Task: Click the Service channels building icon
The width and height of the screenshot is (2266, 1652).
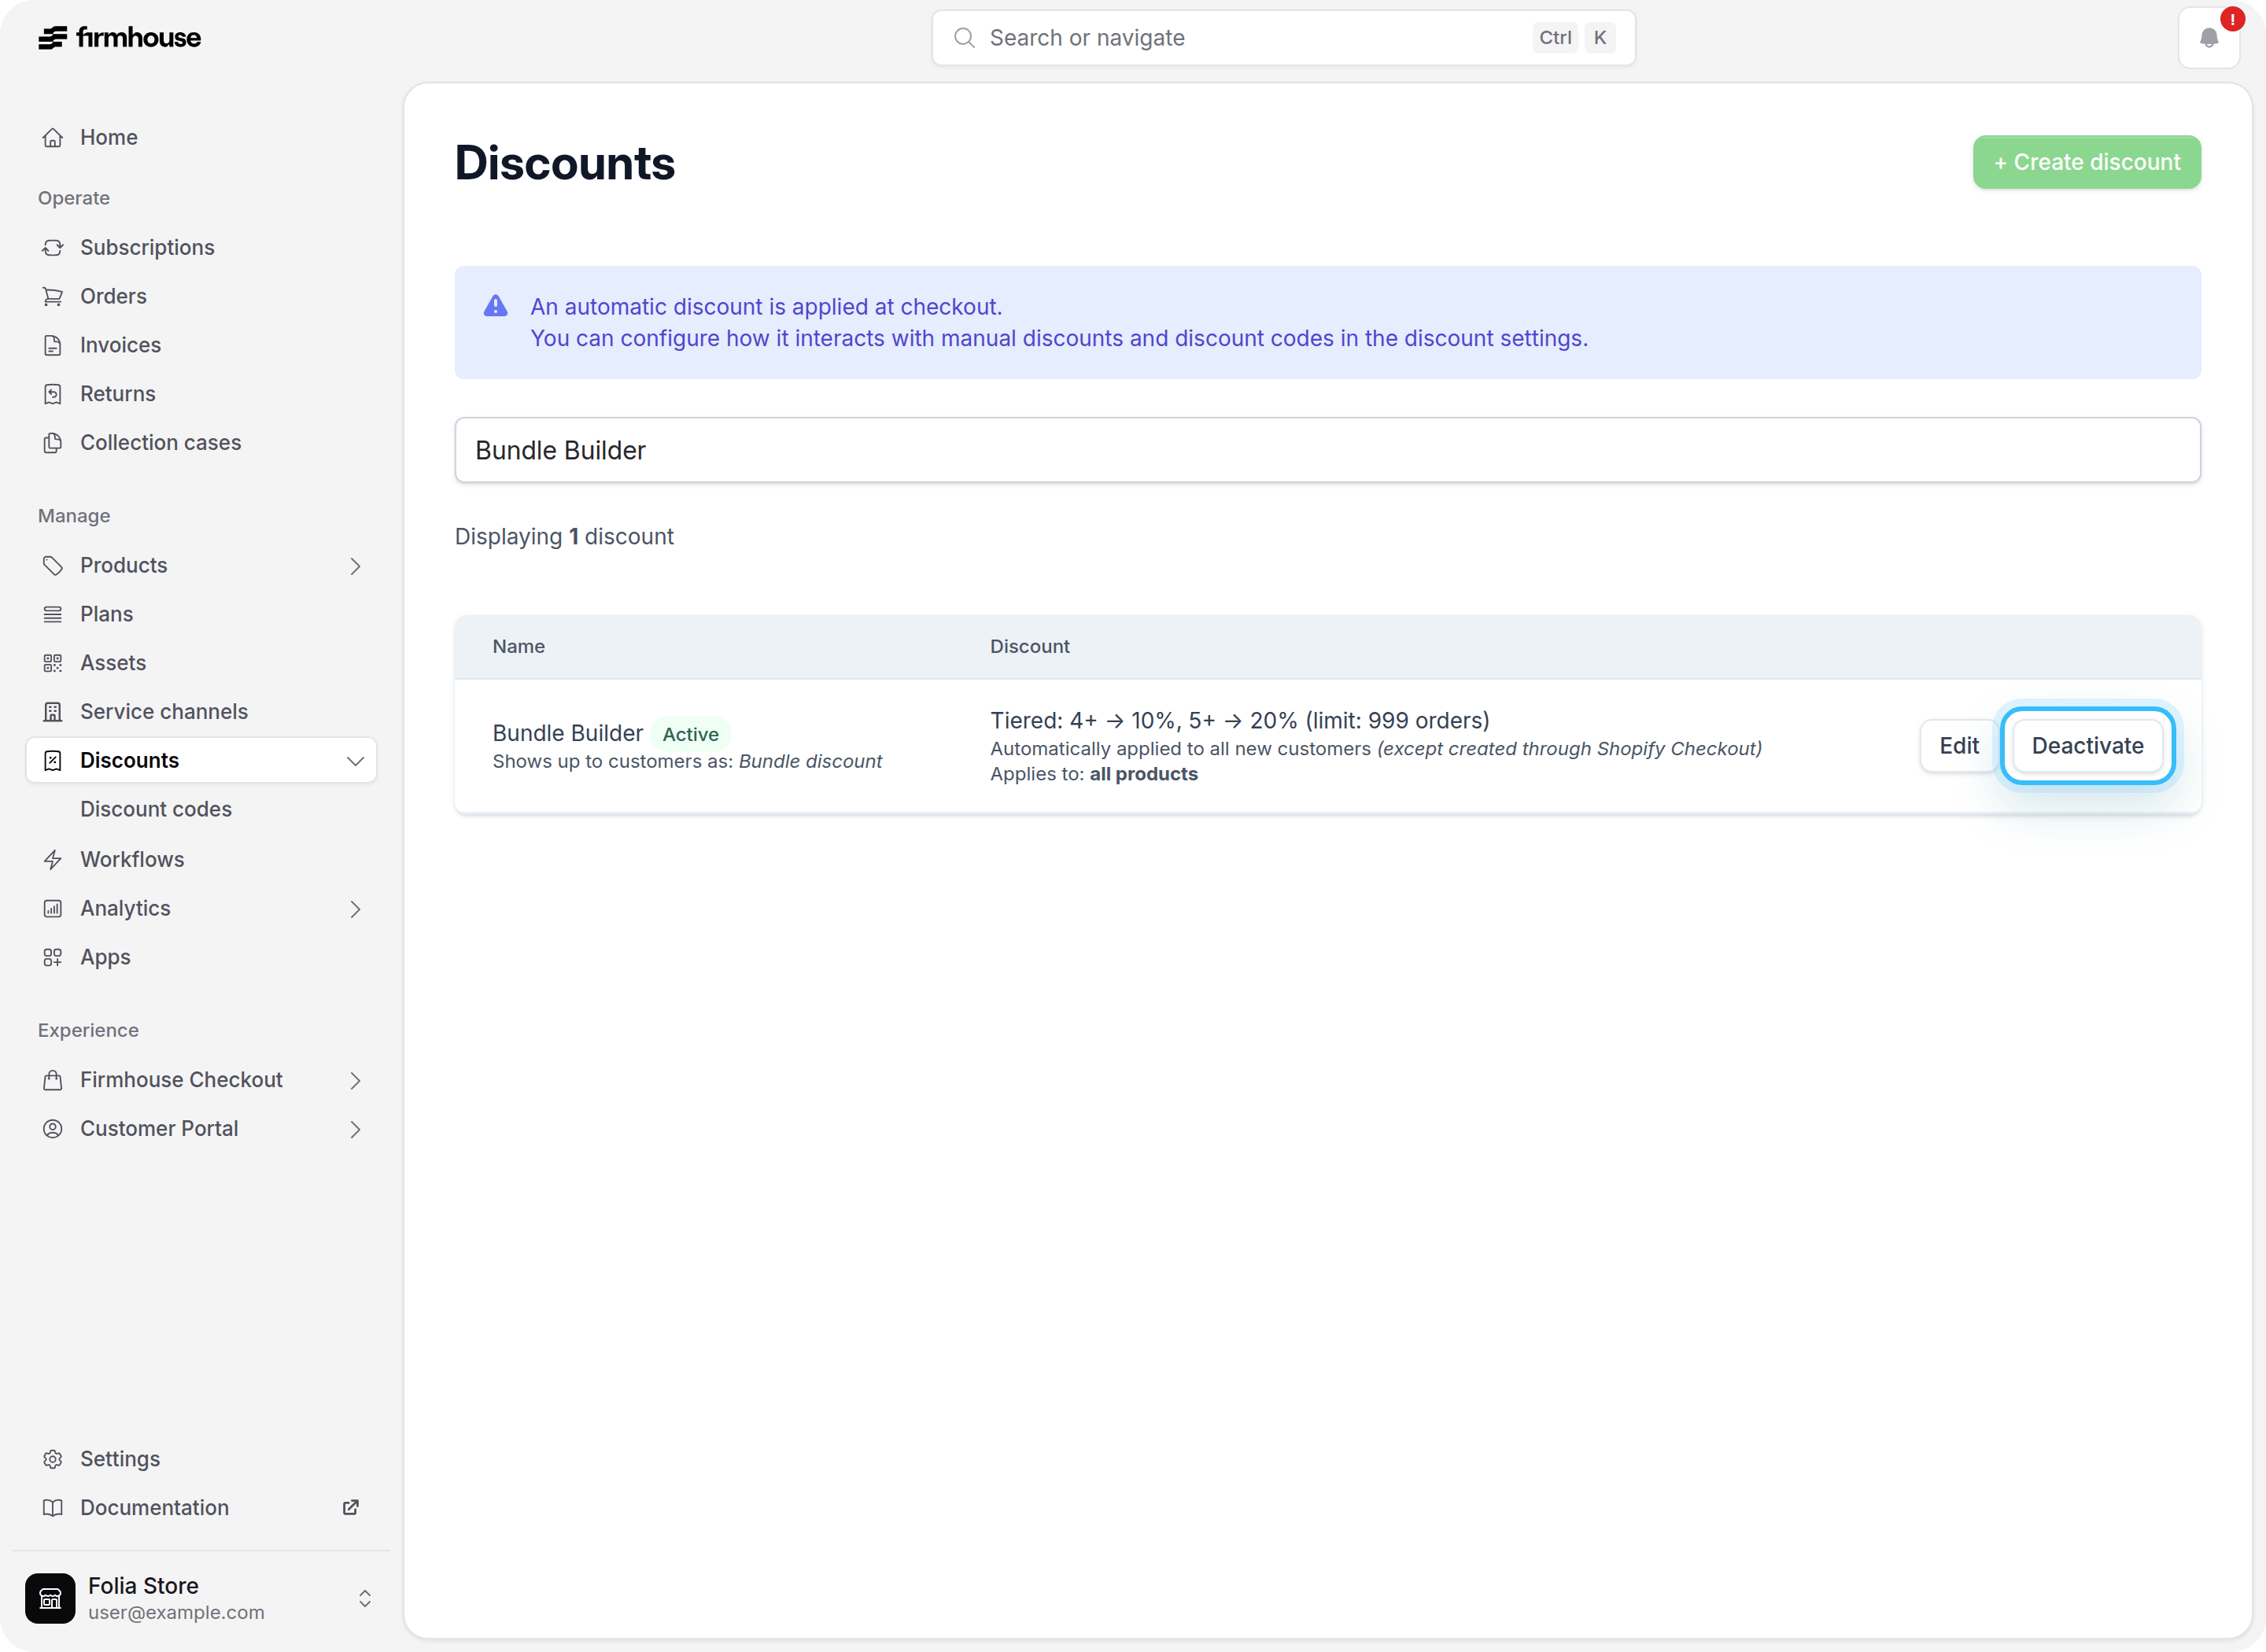Action: [53, 712]
